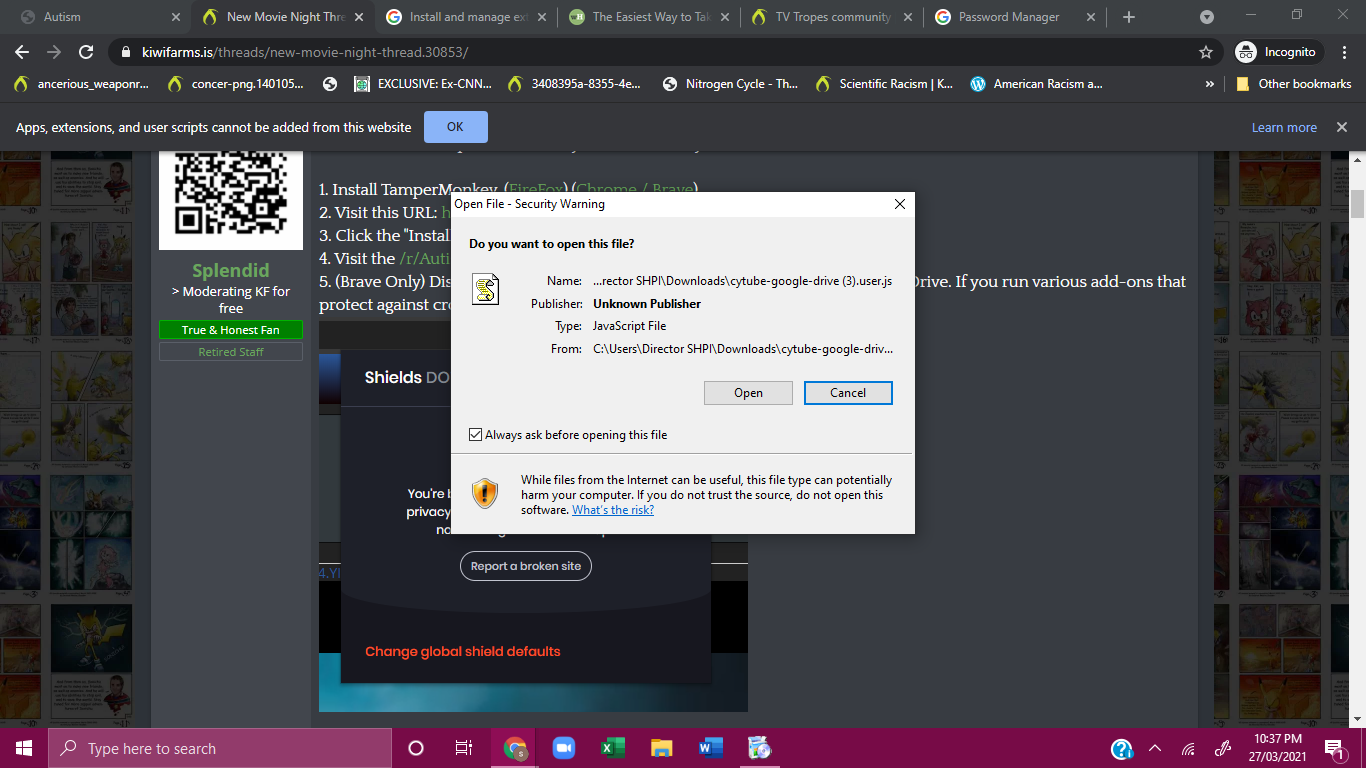Screen dimensions: 1366x768
Task: Uncheck Always ask before opening this file
Action: click(475, 435)
